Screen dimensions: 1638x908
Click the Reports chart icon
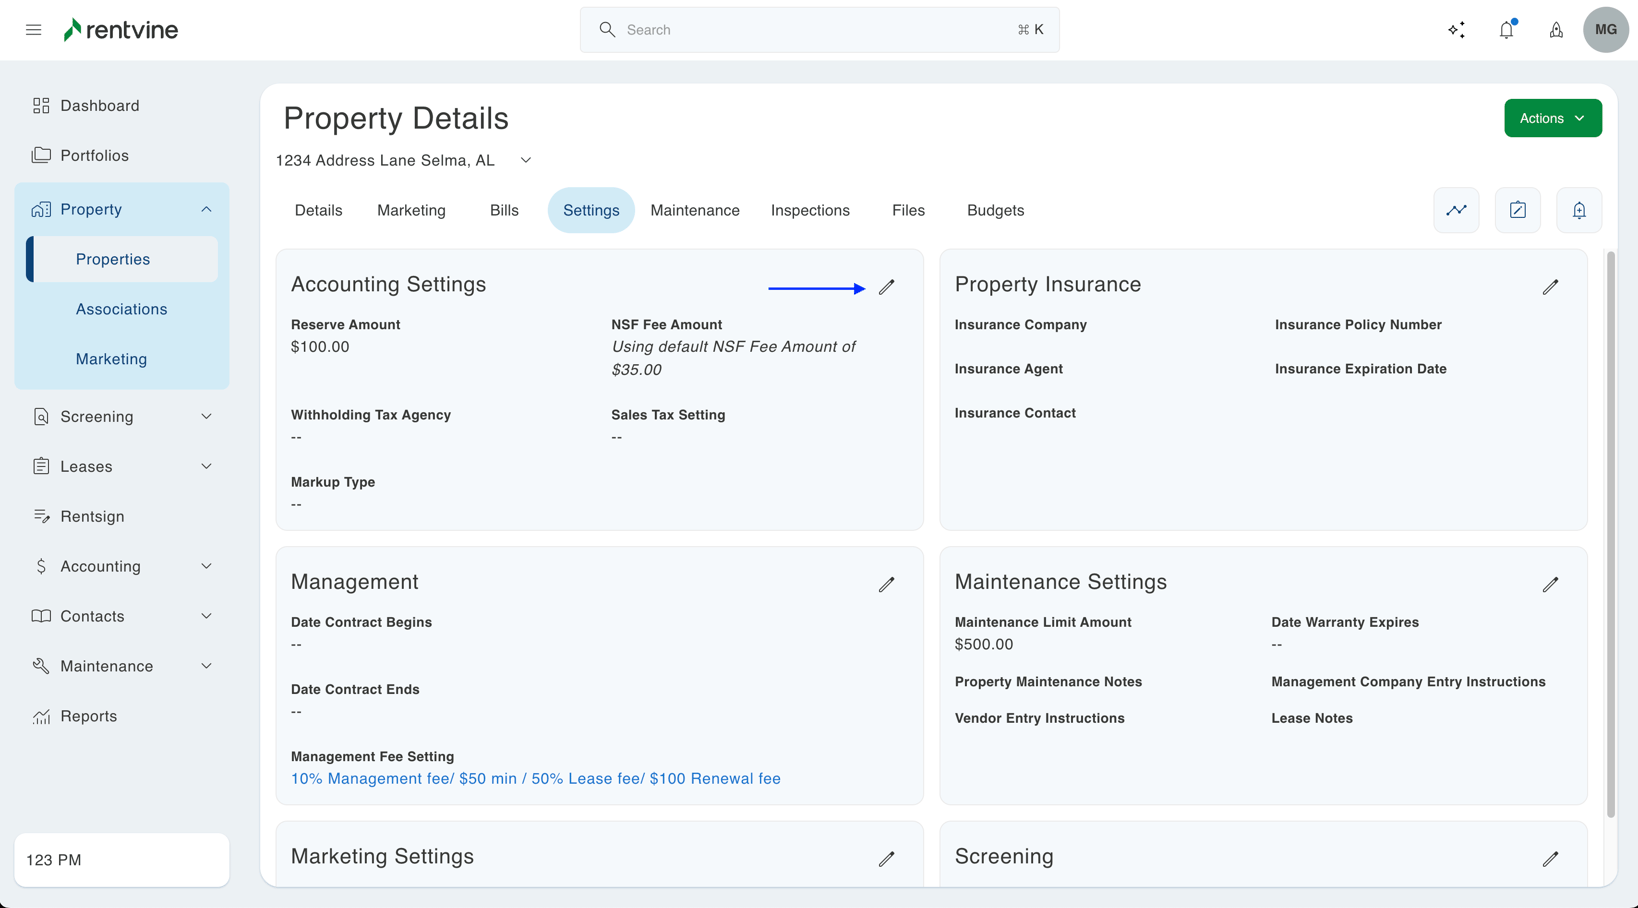(41, 717)
